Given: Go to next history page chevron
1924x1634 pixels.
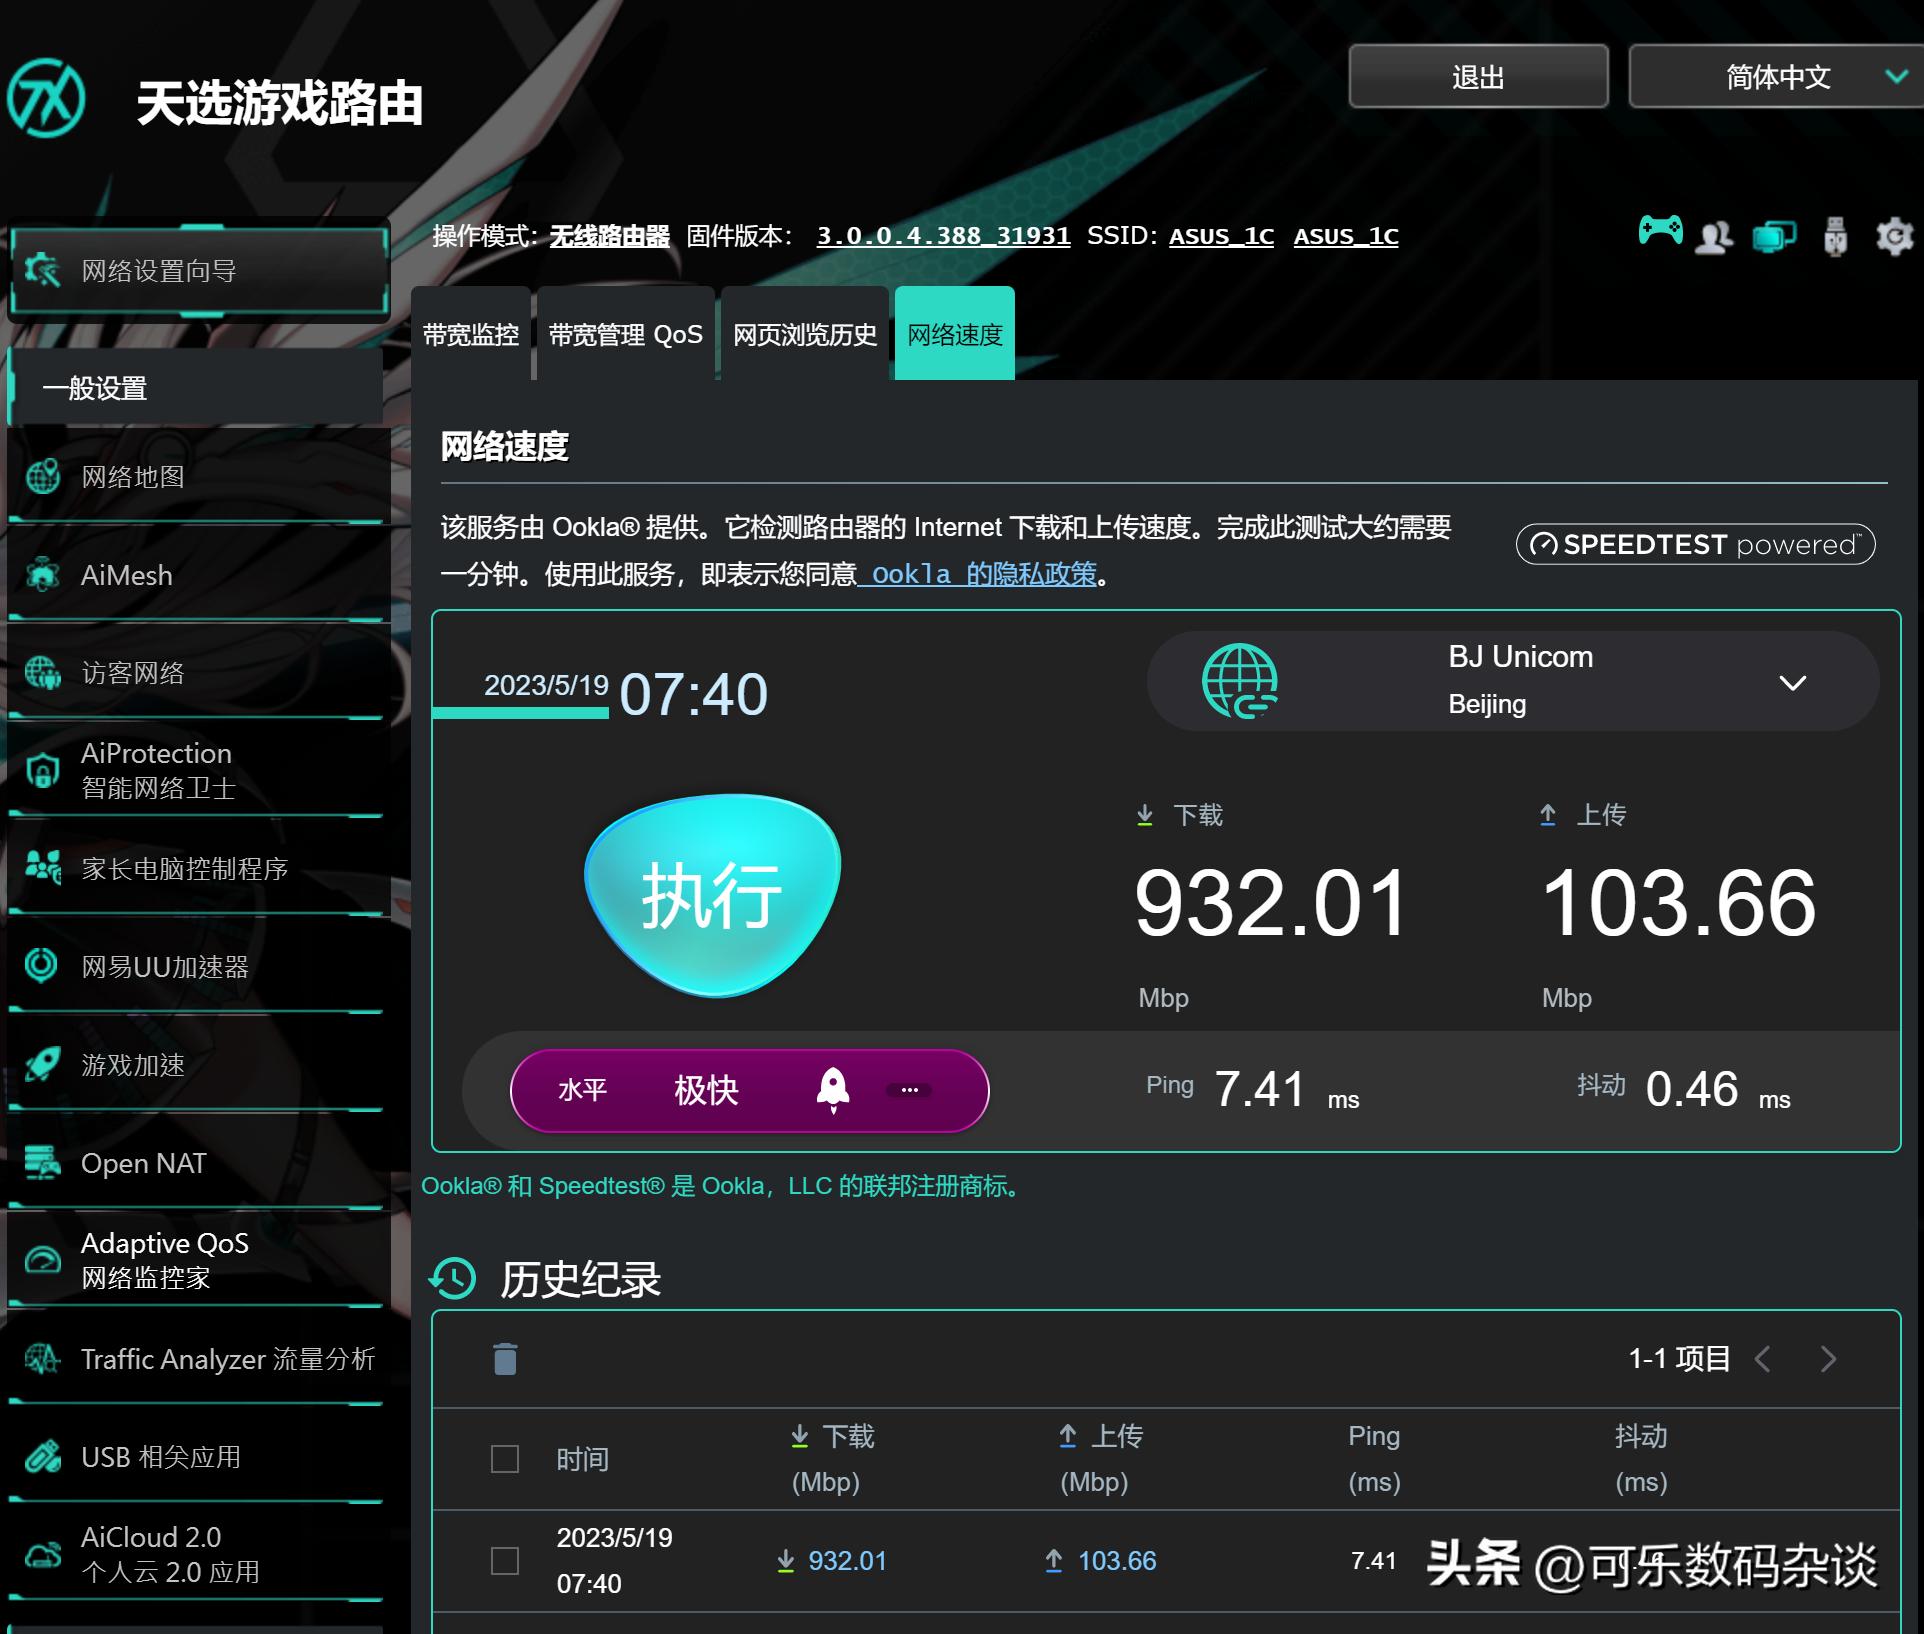Looking at the screenshot, I should point(1830,1359).
